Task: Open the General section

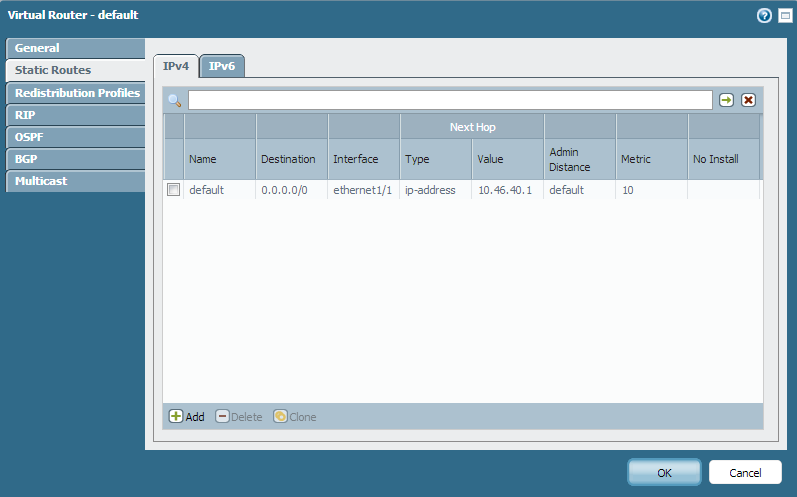Action: click(x=76, y=48)
